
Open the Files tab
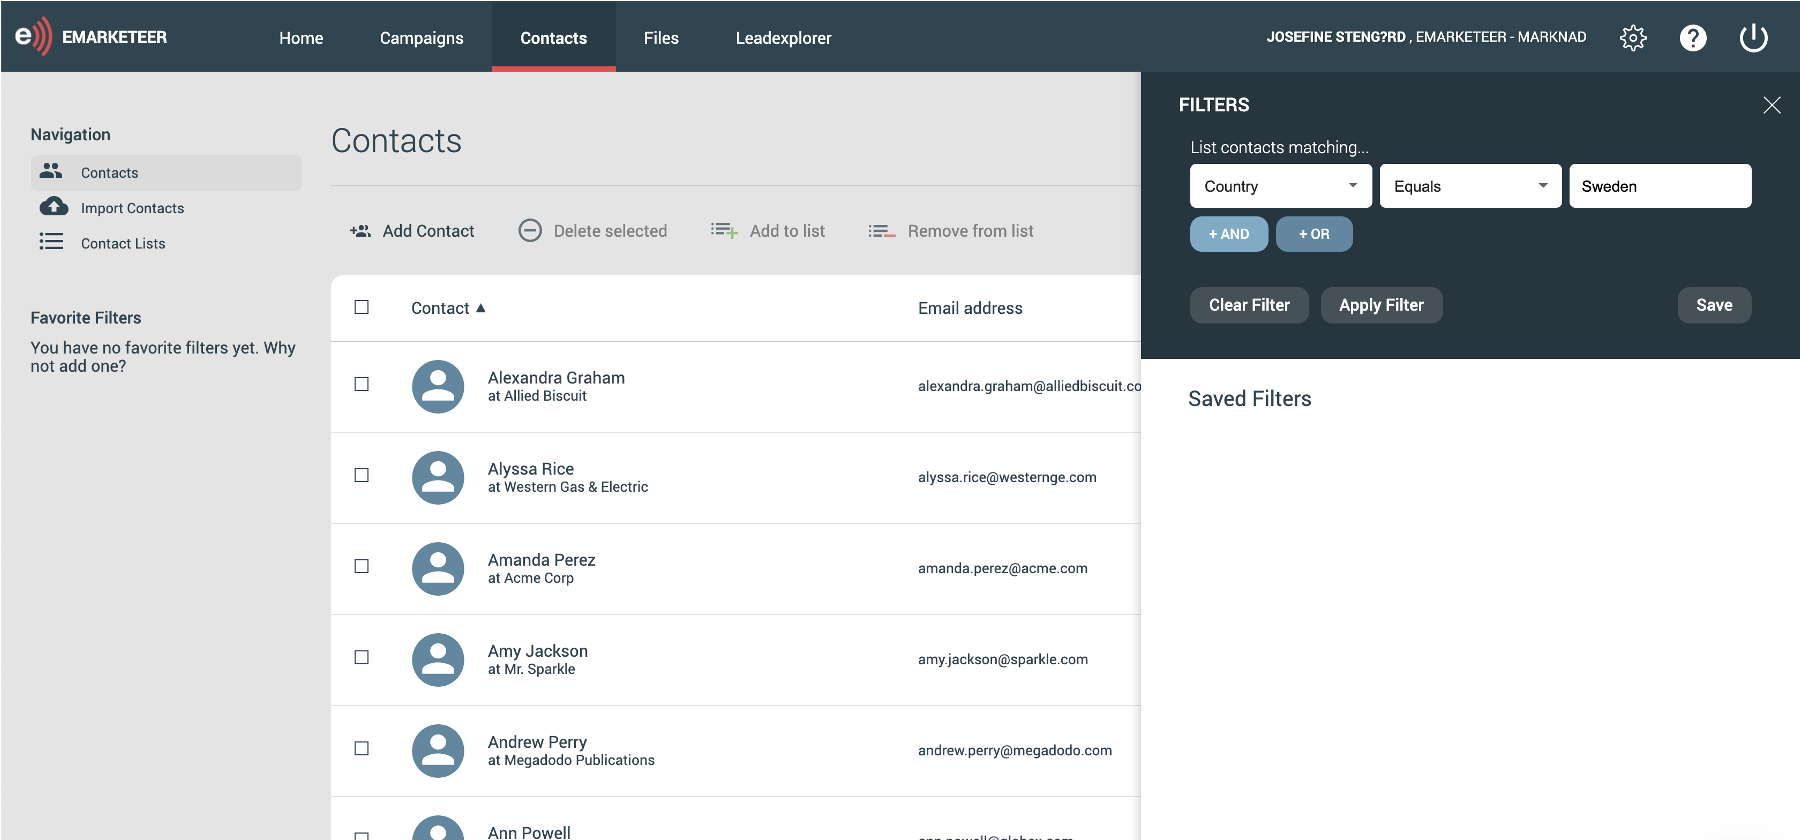tap(661, 38)
